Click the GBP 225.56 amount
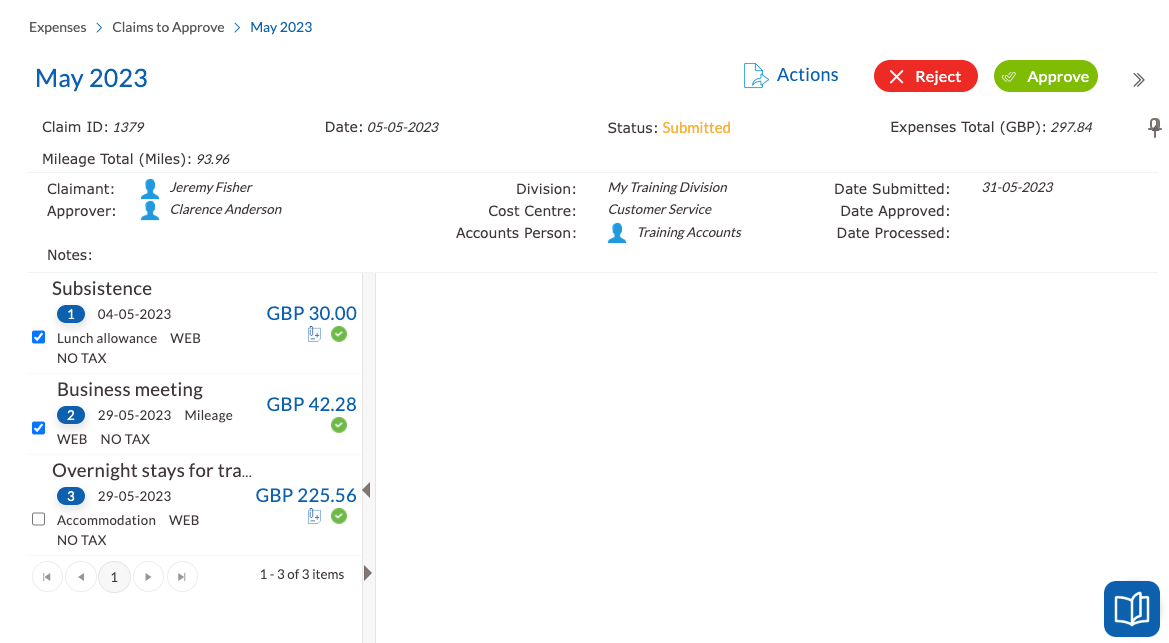This screenshot has height=643, width=1169. click(x=306, y=495)
